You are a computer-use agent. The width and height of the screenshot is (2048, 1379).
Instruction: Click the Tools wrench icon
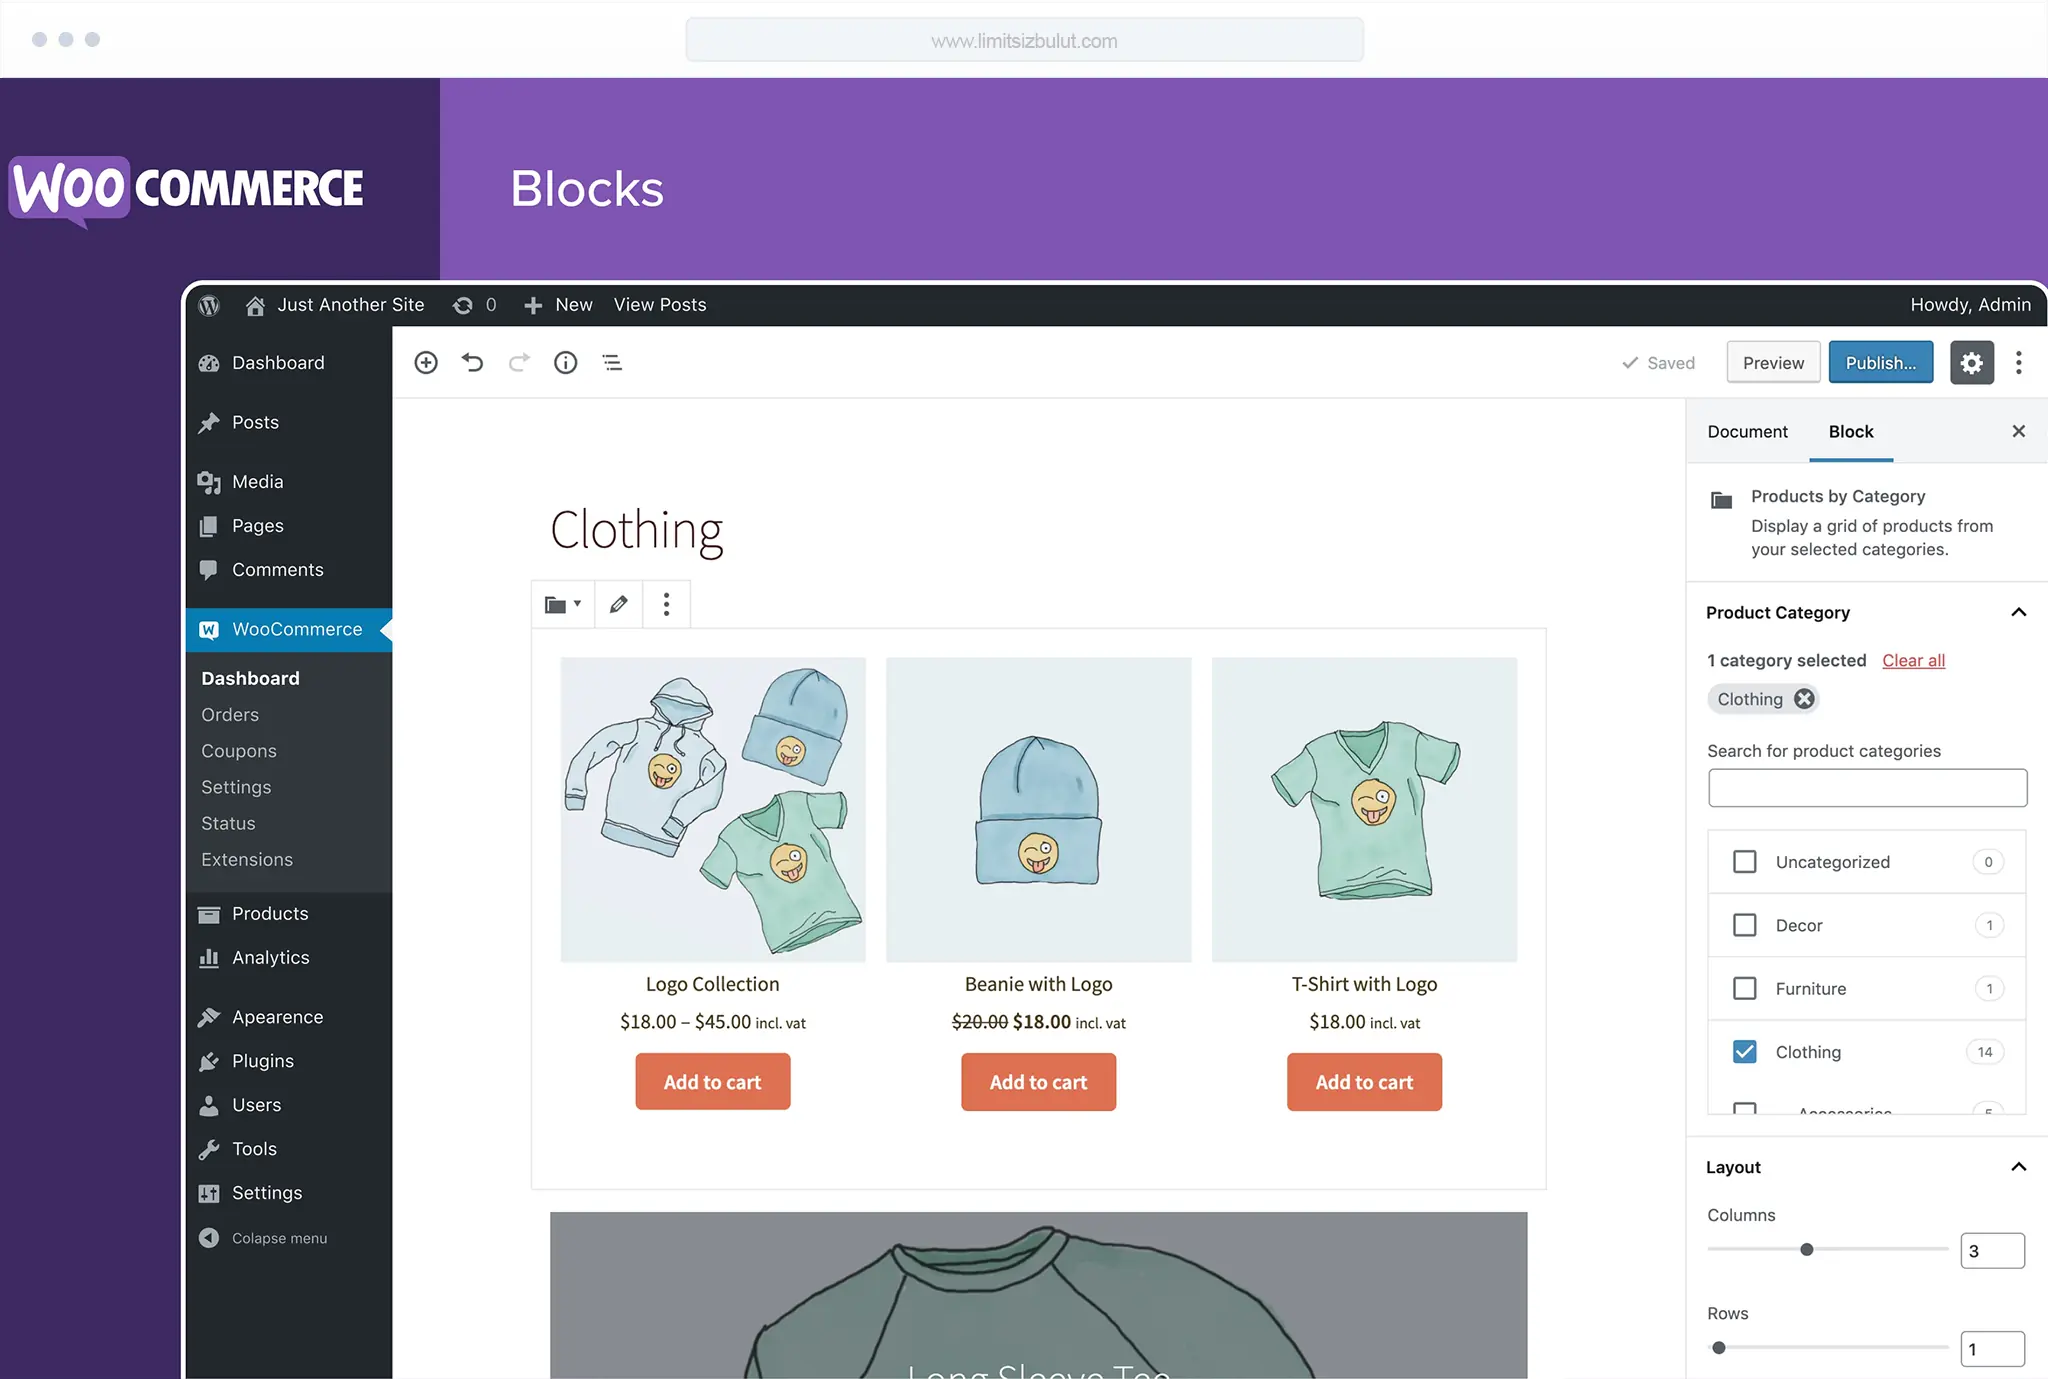(x=209, y=1149)
